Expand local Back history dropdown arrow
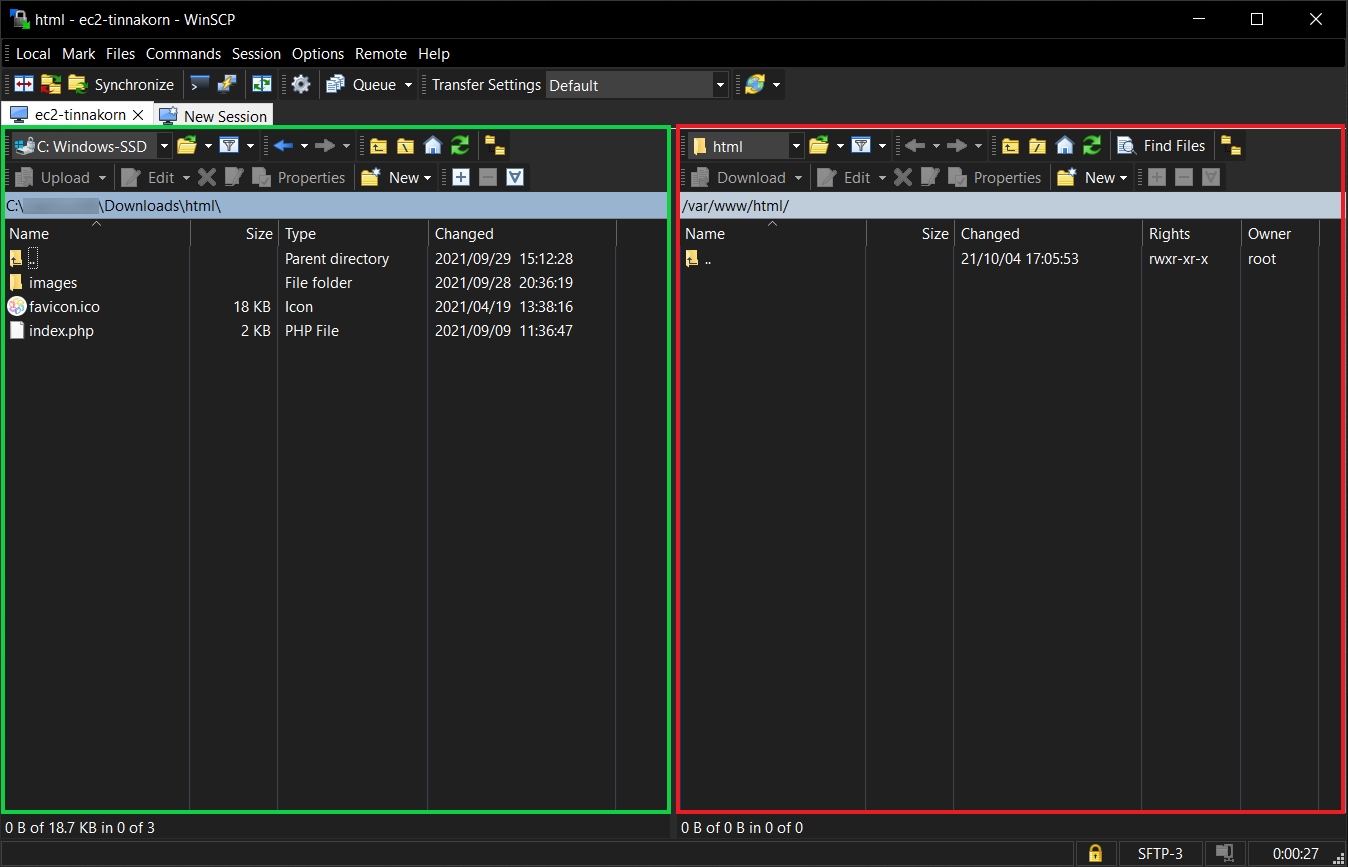Image resolution: width=1348 pixels, height=867 pixels. point(304,146)
